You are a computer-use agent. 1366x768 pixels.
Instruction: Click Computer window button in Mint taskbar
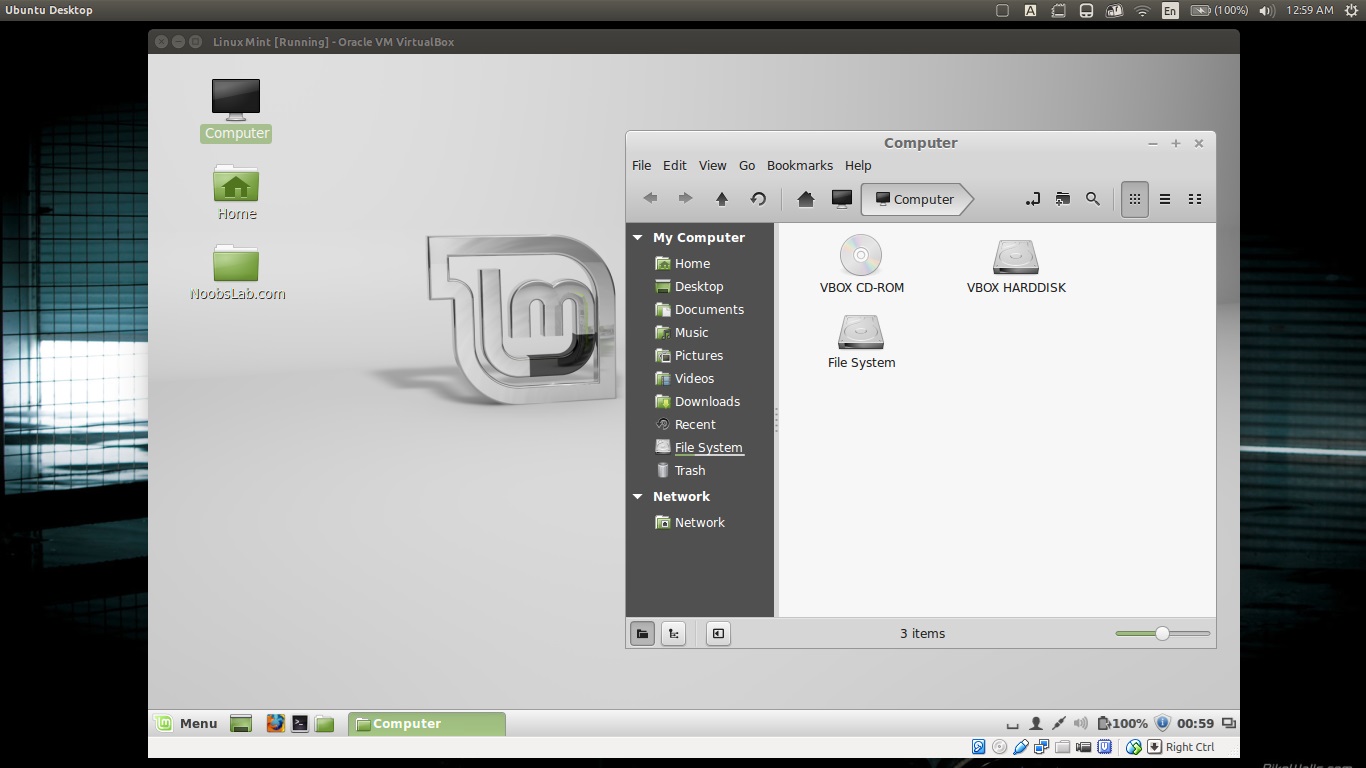pos(427,723)
